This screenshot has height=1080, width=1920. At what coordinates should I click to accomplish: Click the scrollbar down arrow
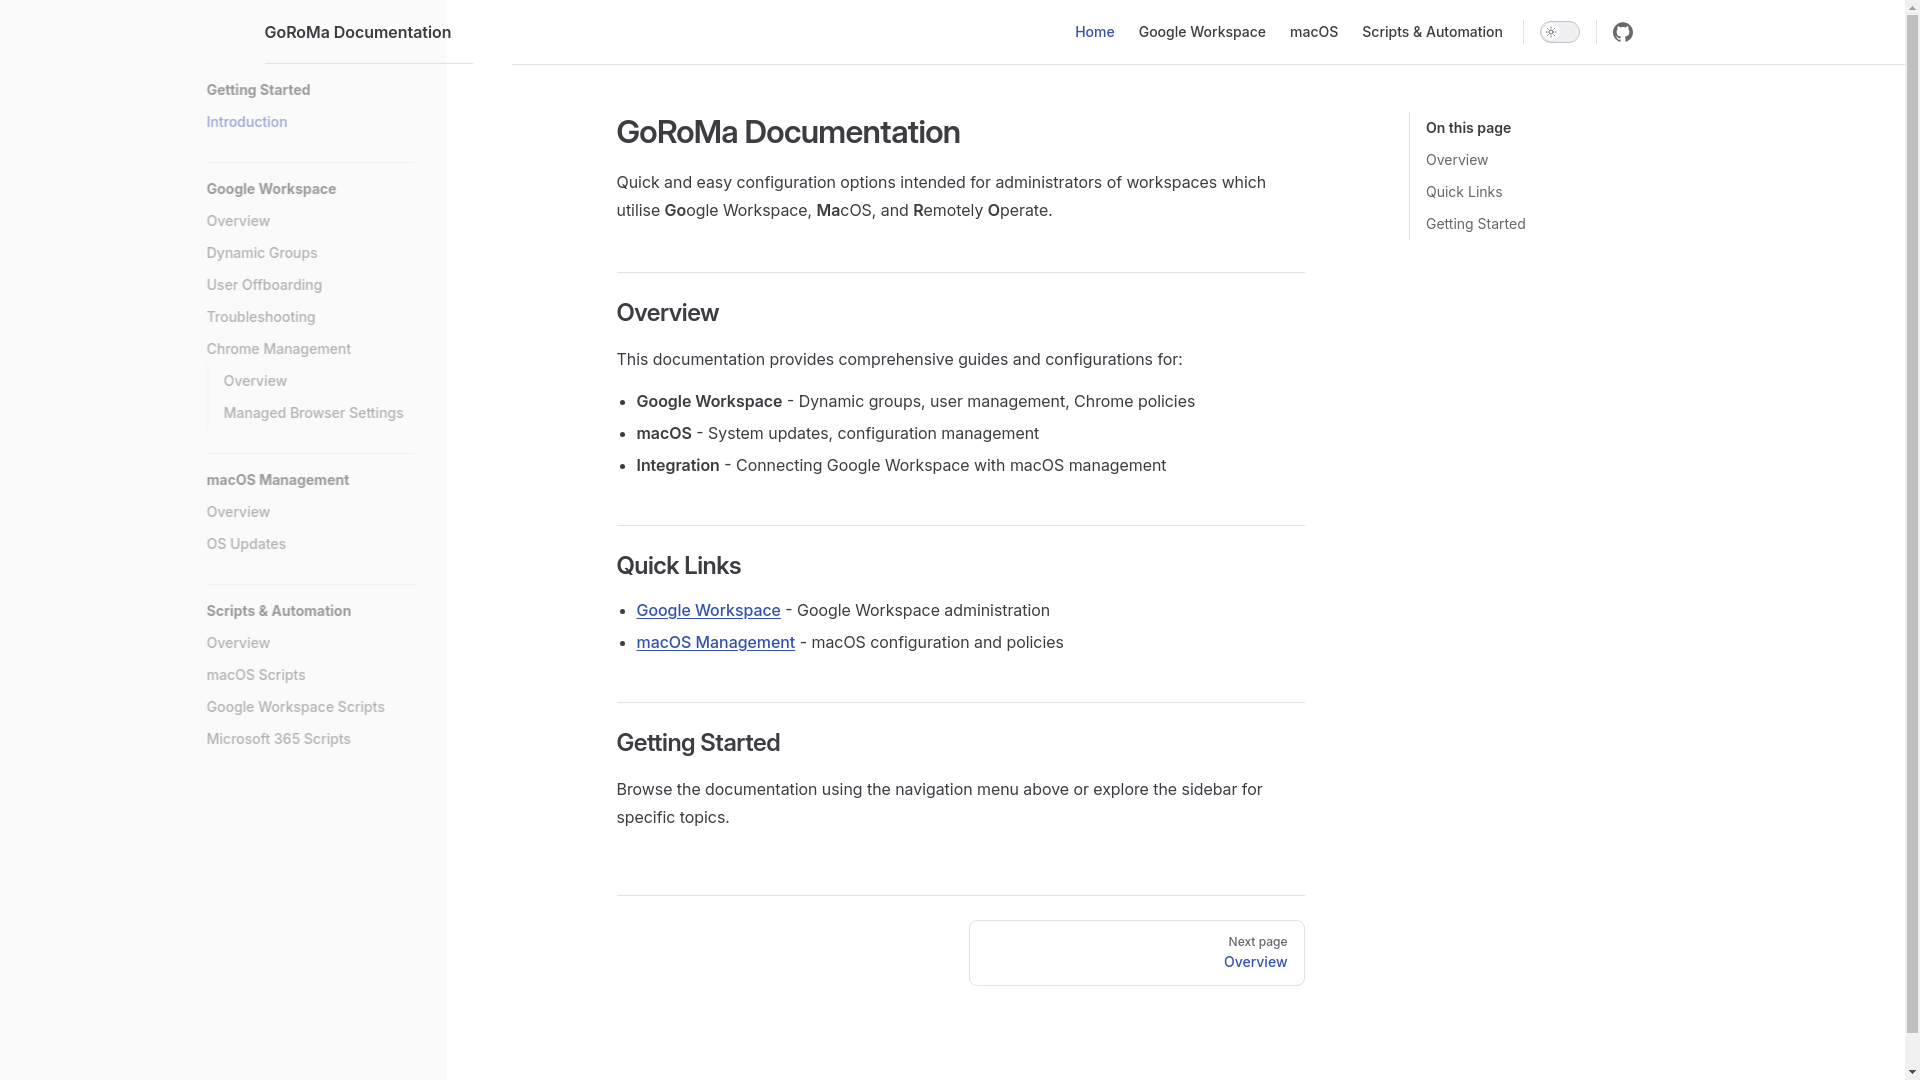1912,1072
